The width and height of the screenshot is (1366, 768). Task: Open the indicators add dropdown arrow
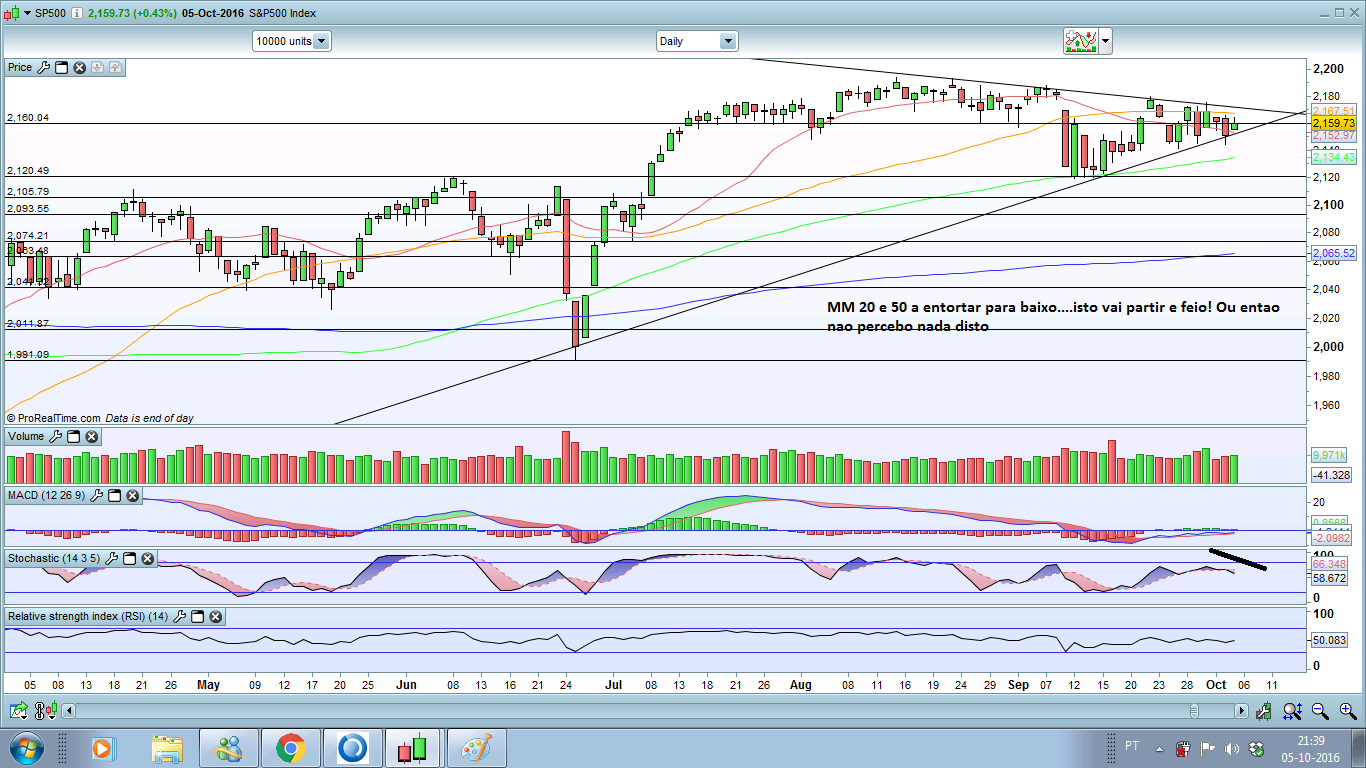click(1105, 41)
